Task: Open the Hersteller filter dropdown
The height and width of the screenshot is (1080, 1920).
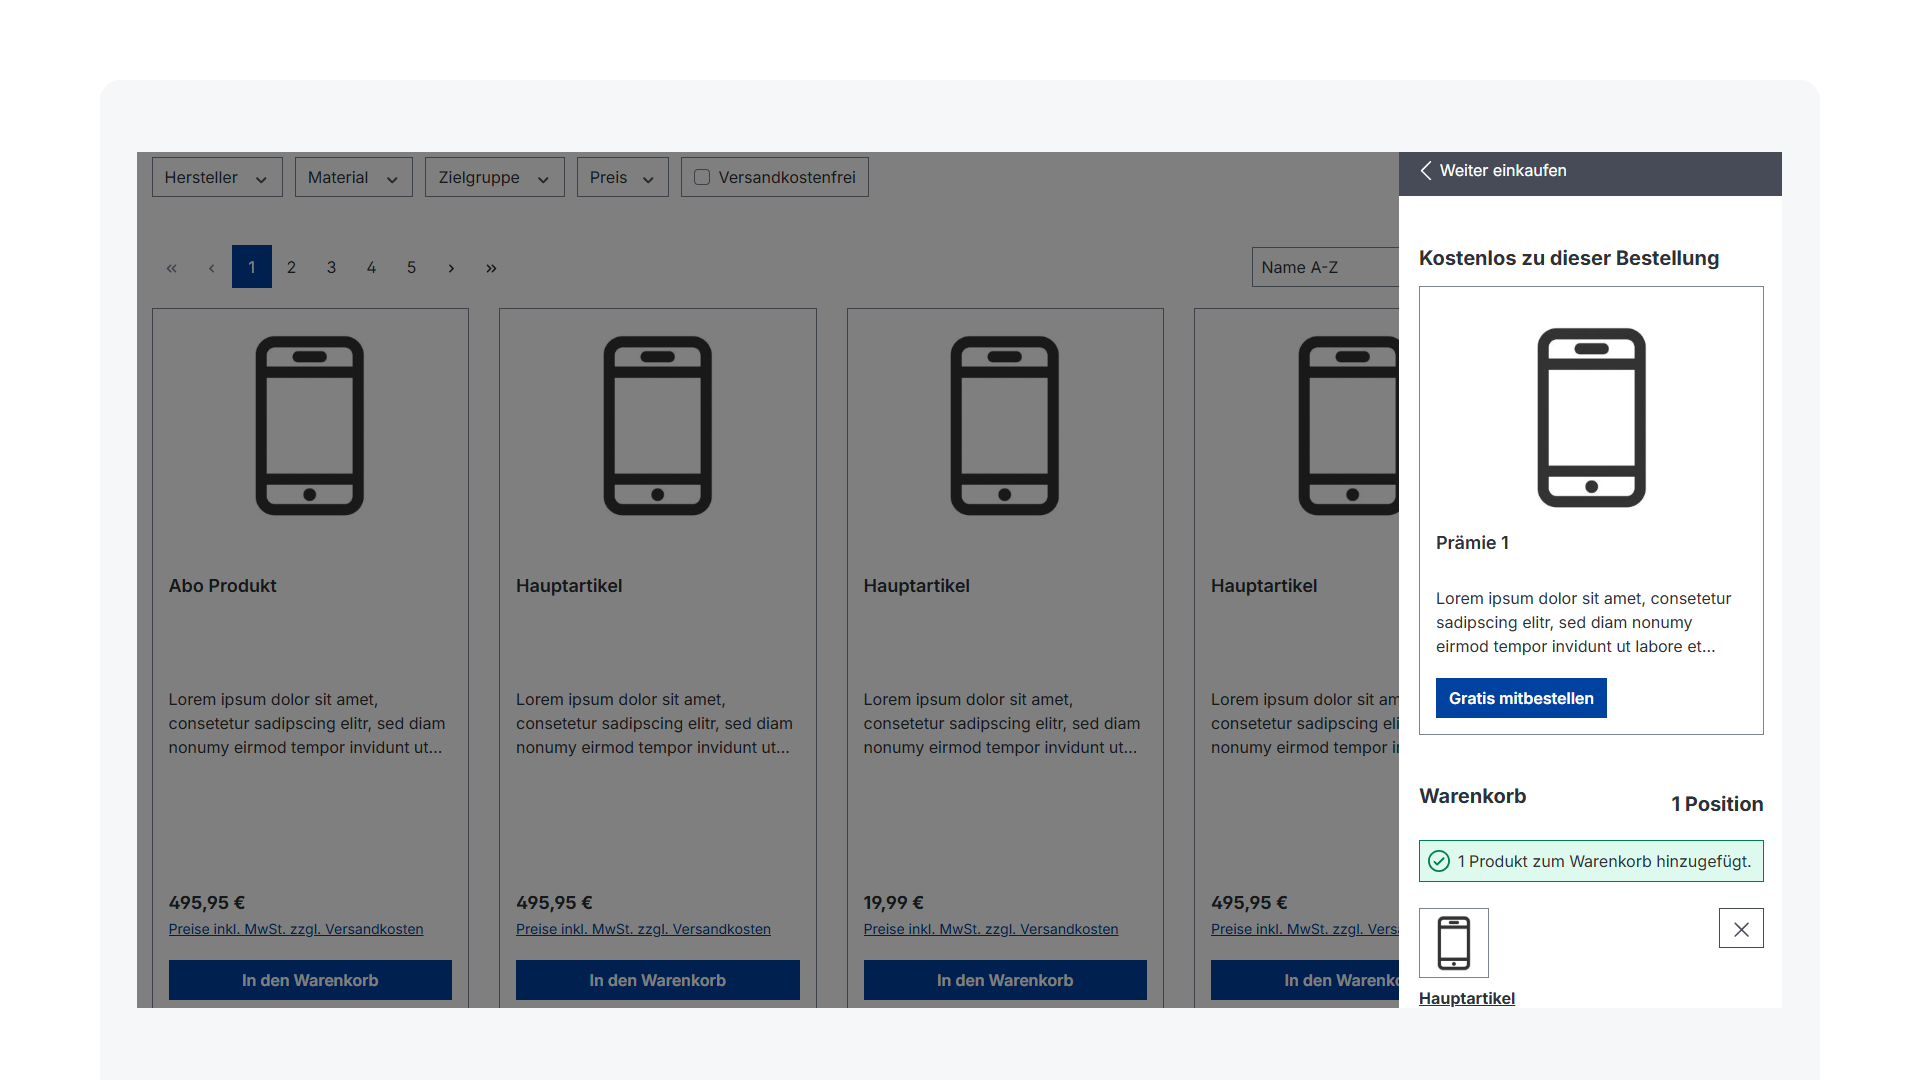Action: point(216,177)
